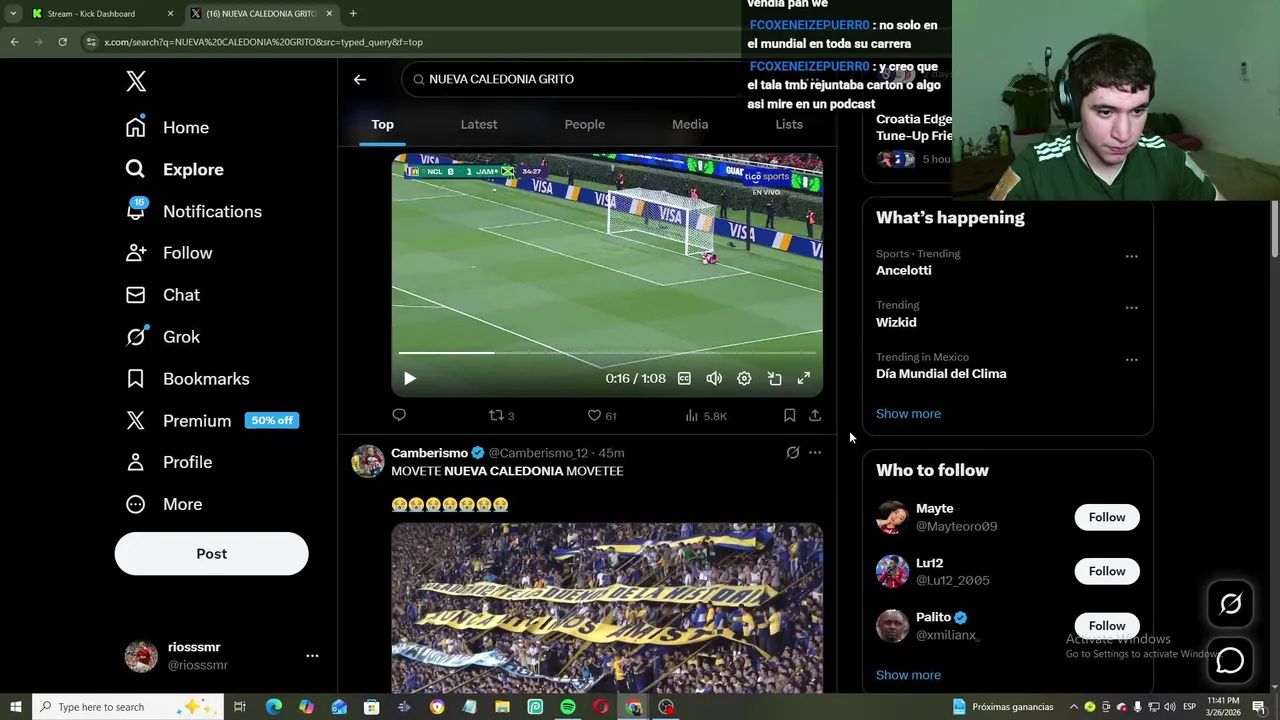Play the football video
The height and width of the screenshot is (720, 1280).
pyautogui.click(x=409, y=379)
